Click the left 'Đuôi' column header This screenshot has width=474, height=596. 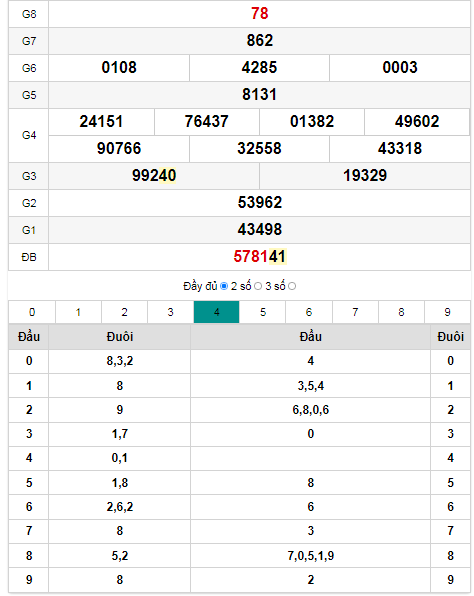click(x=120, y=337)
